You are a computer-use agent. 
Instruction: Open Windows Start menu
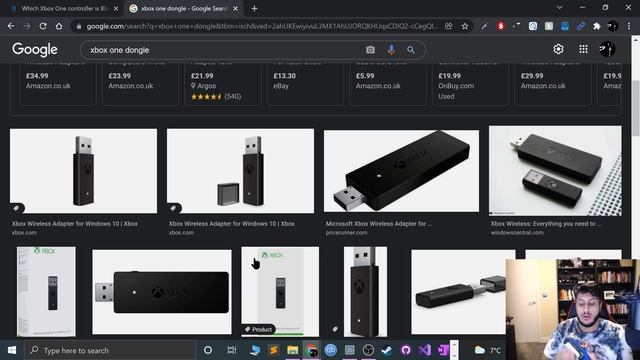pos(12,350)
